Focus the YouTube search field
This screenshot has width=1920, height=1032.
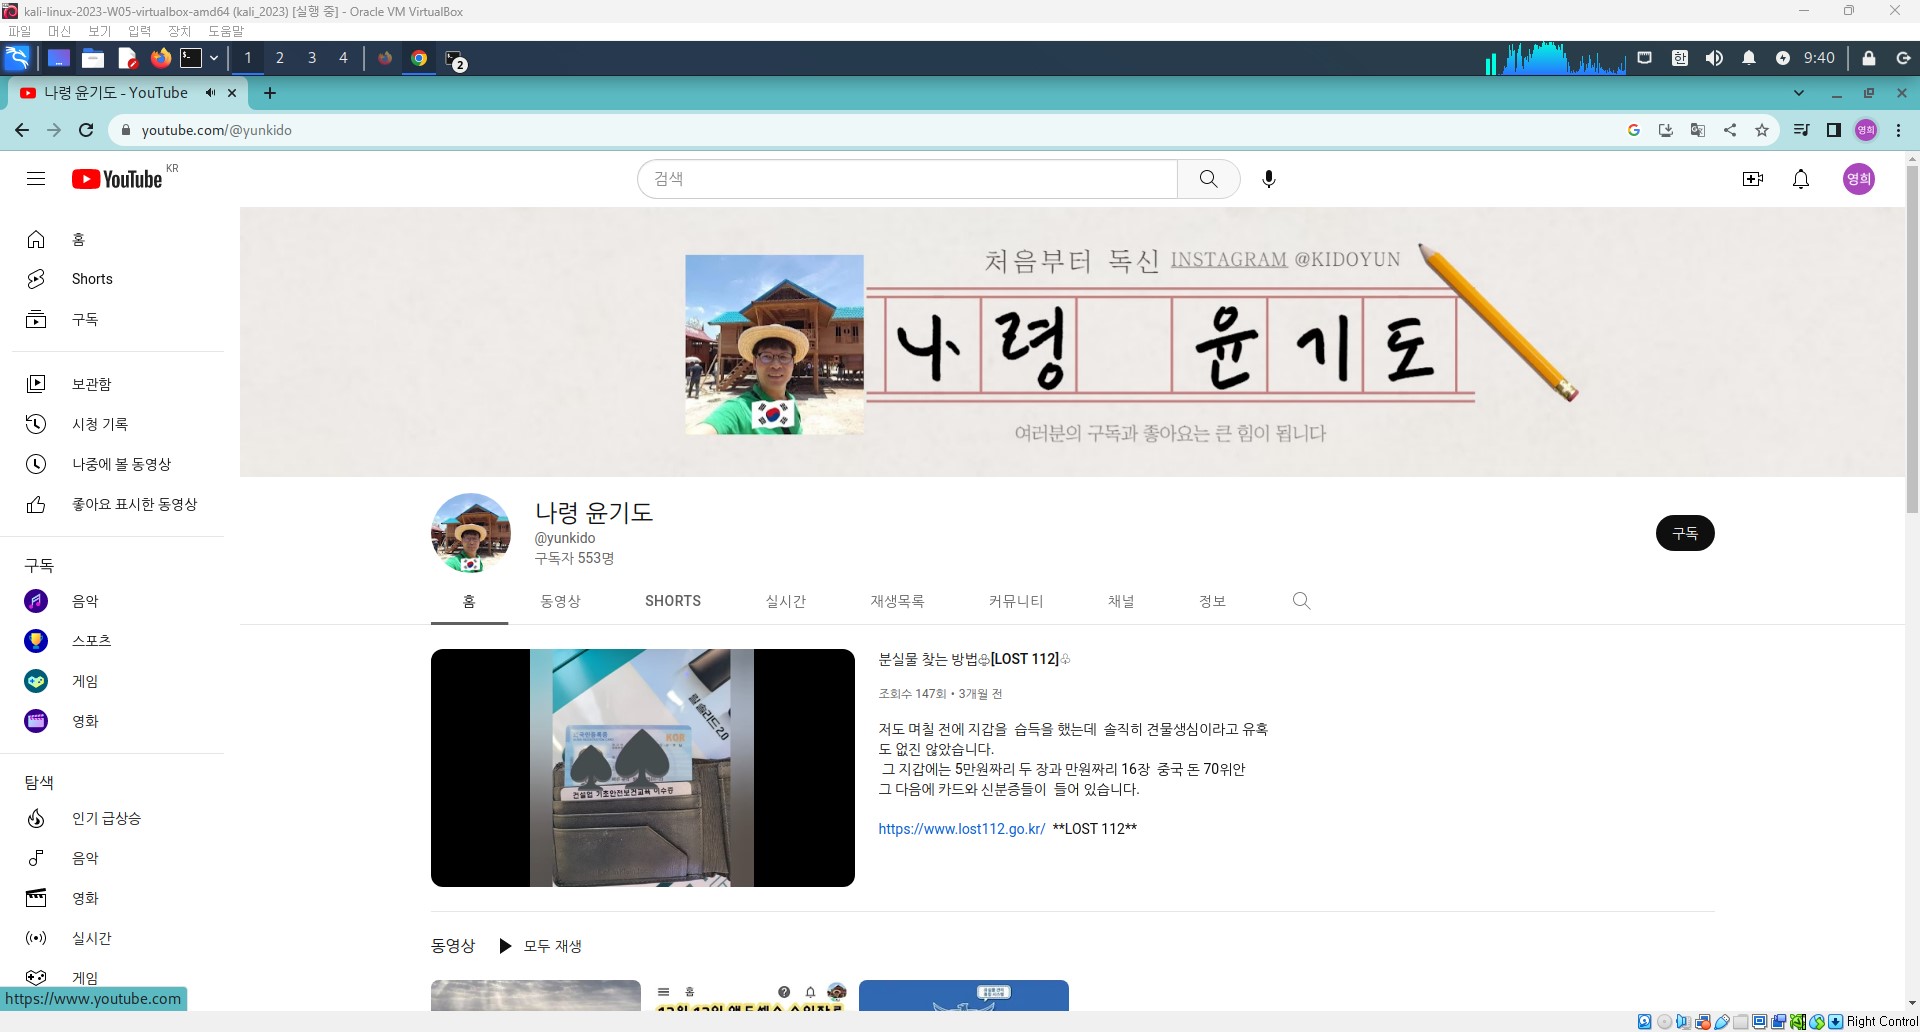tap(908, 179)
